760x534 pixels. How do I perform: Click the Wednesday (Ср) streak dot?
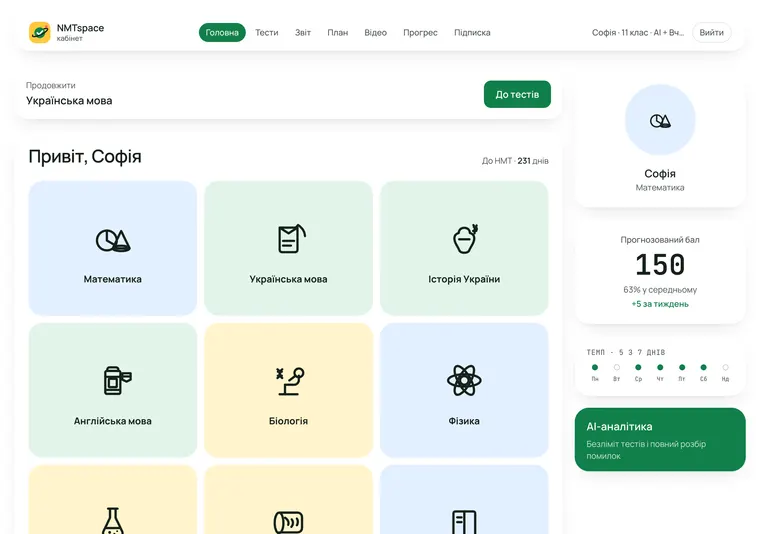[x=638, y=367]
